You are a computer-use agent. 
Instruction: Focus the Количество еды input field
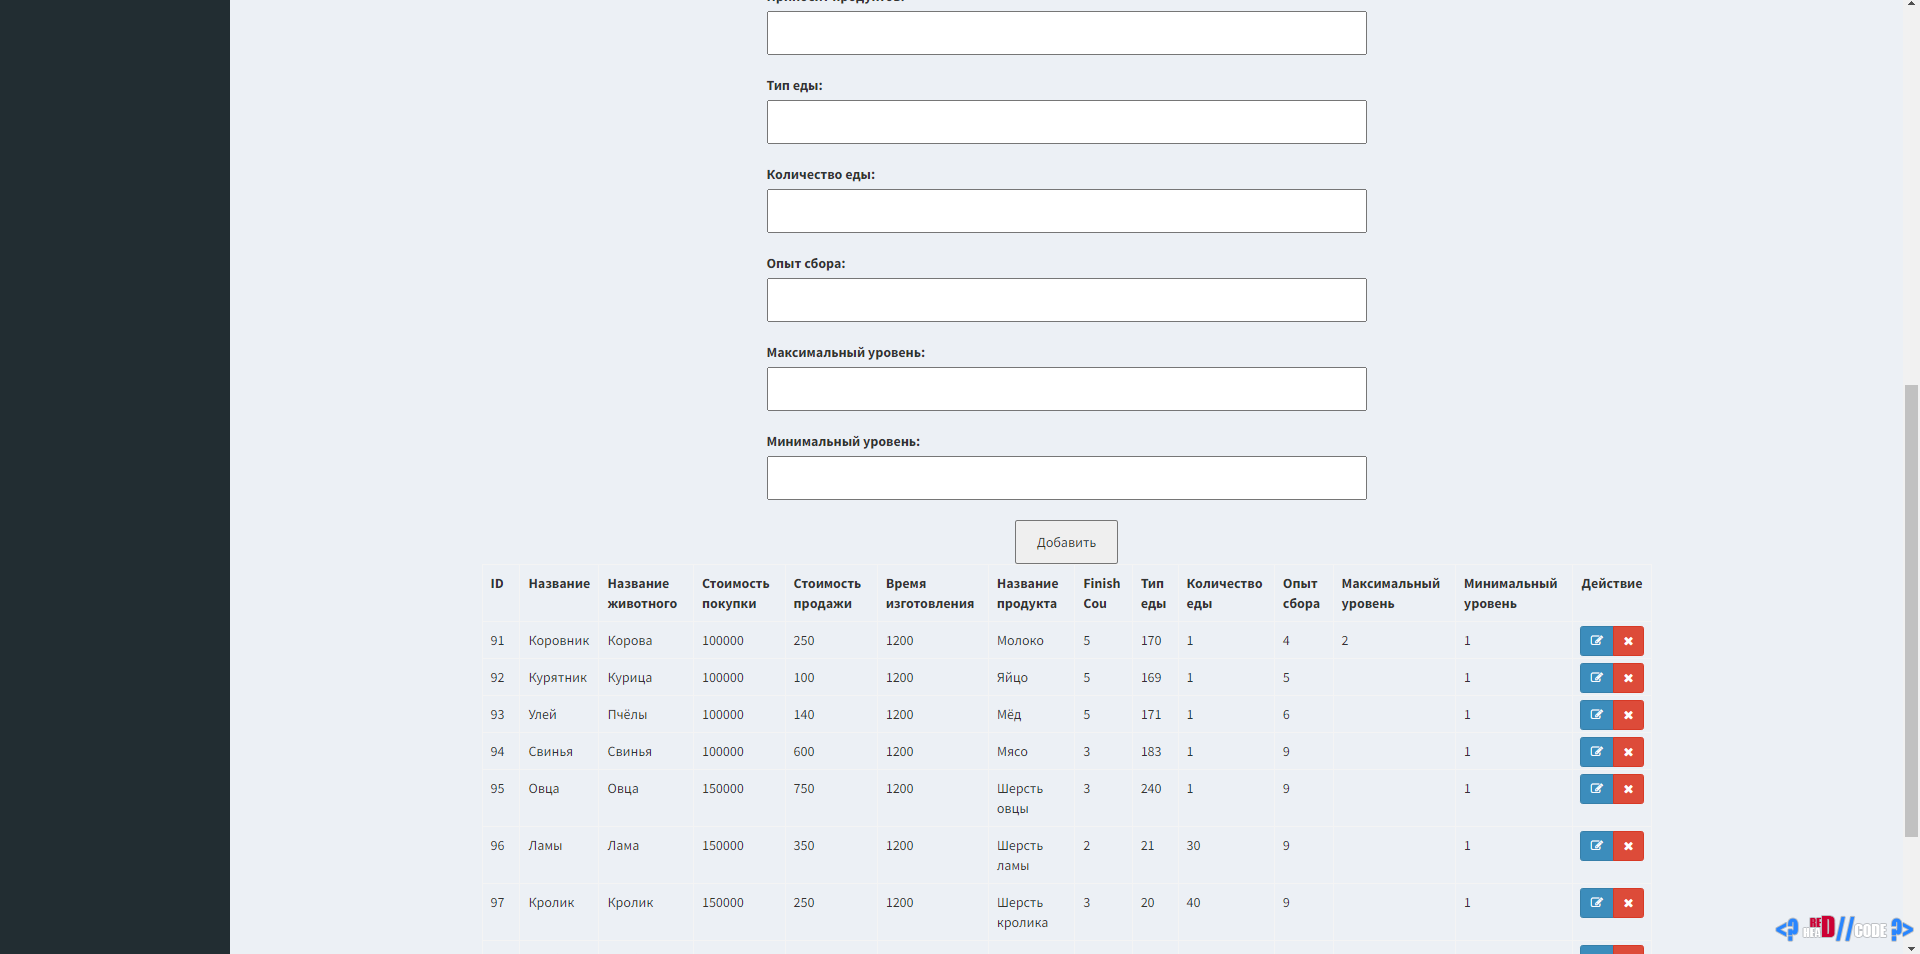click(1066, 211)
